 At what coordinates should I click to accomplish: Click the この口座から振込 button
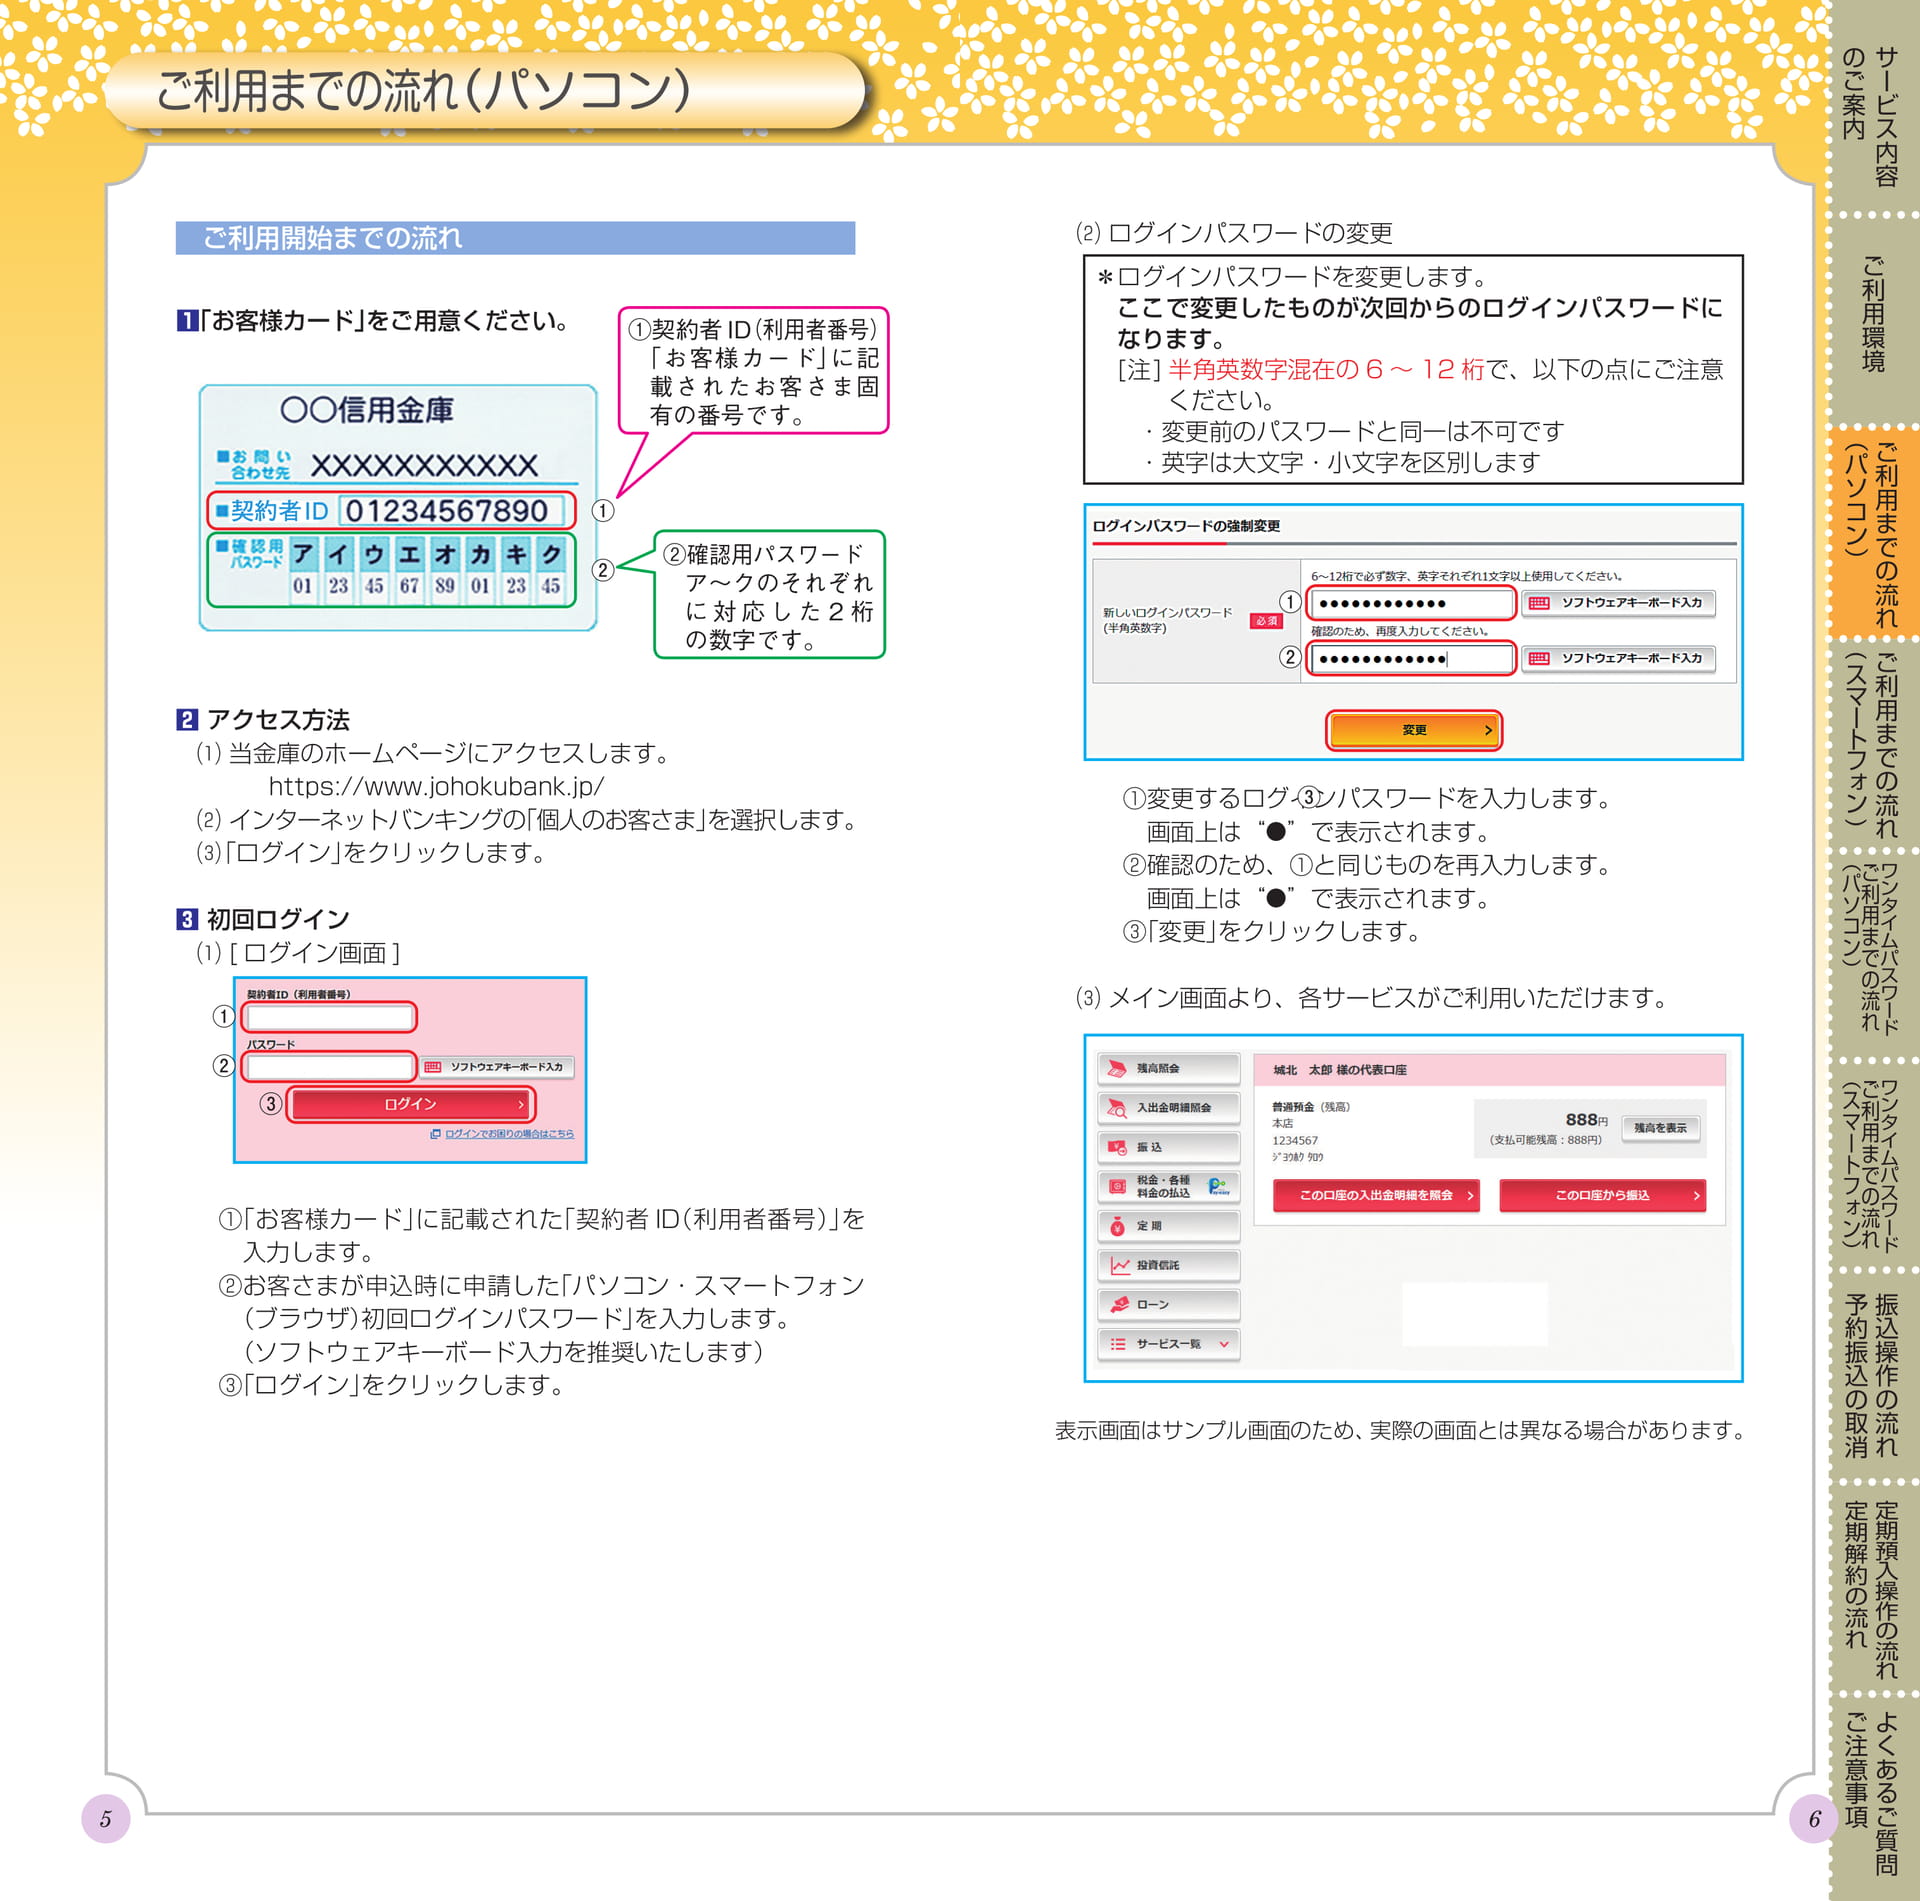click(x=1603, y=1195)
